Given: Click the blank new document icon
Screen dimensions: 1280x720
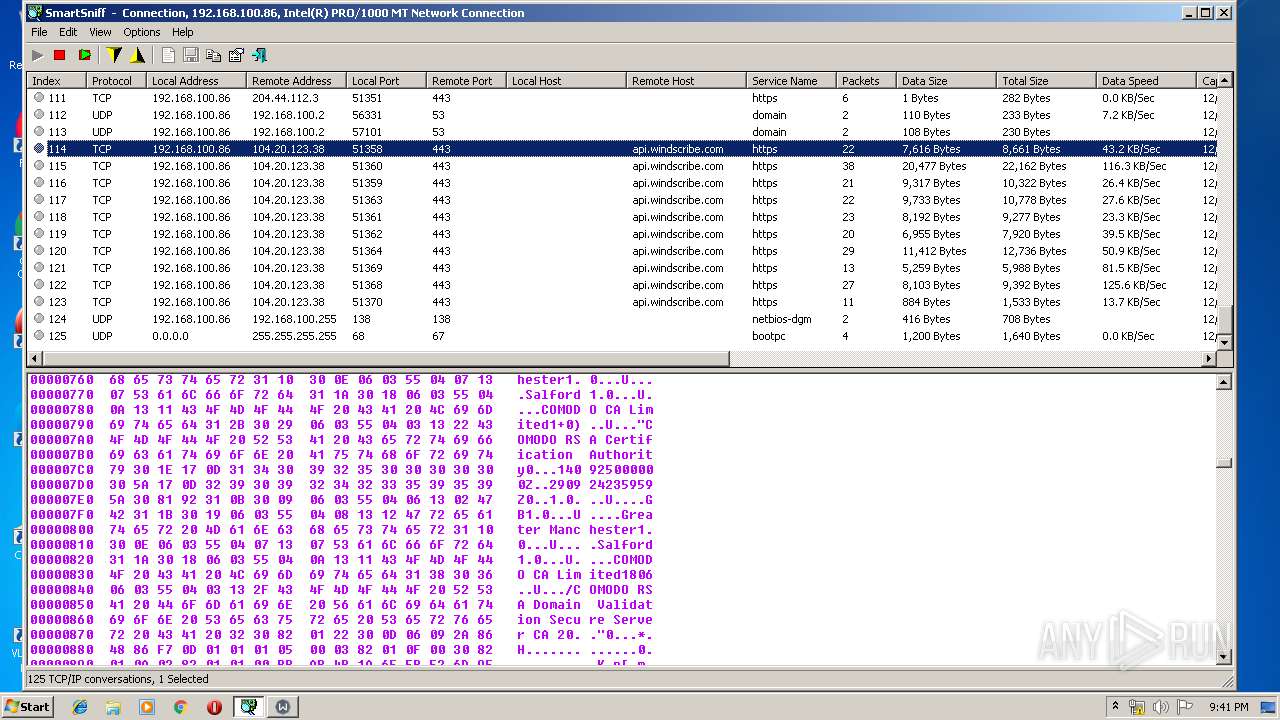Looking at the screenshot, I should 168,55.
